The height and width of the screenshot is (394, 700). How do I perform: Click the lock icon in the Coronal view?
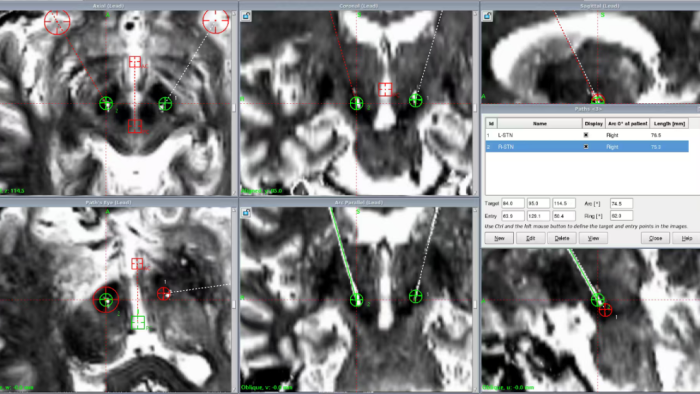click(246, 17)
